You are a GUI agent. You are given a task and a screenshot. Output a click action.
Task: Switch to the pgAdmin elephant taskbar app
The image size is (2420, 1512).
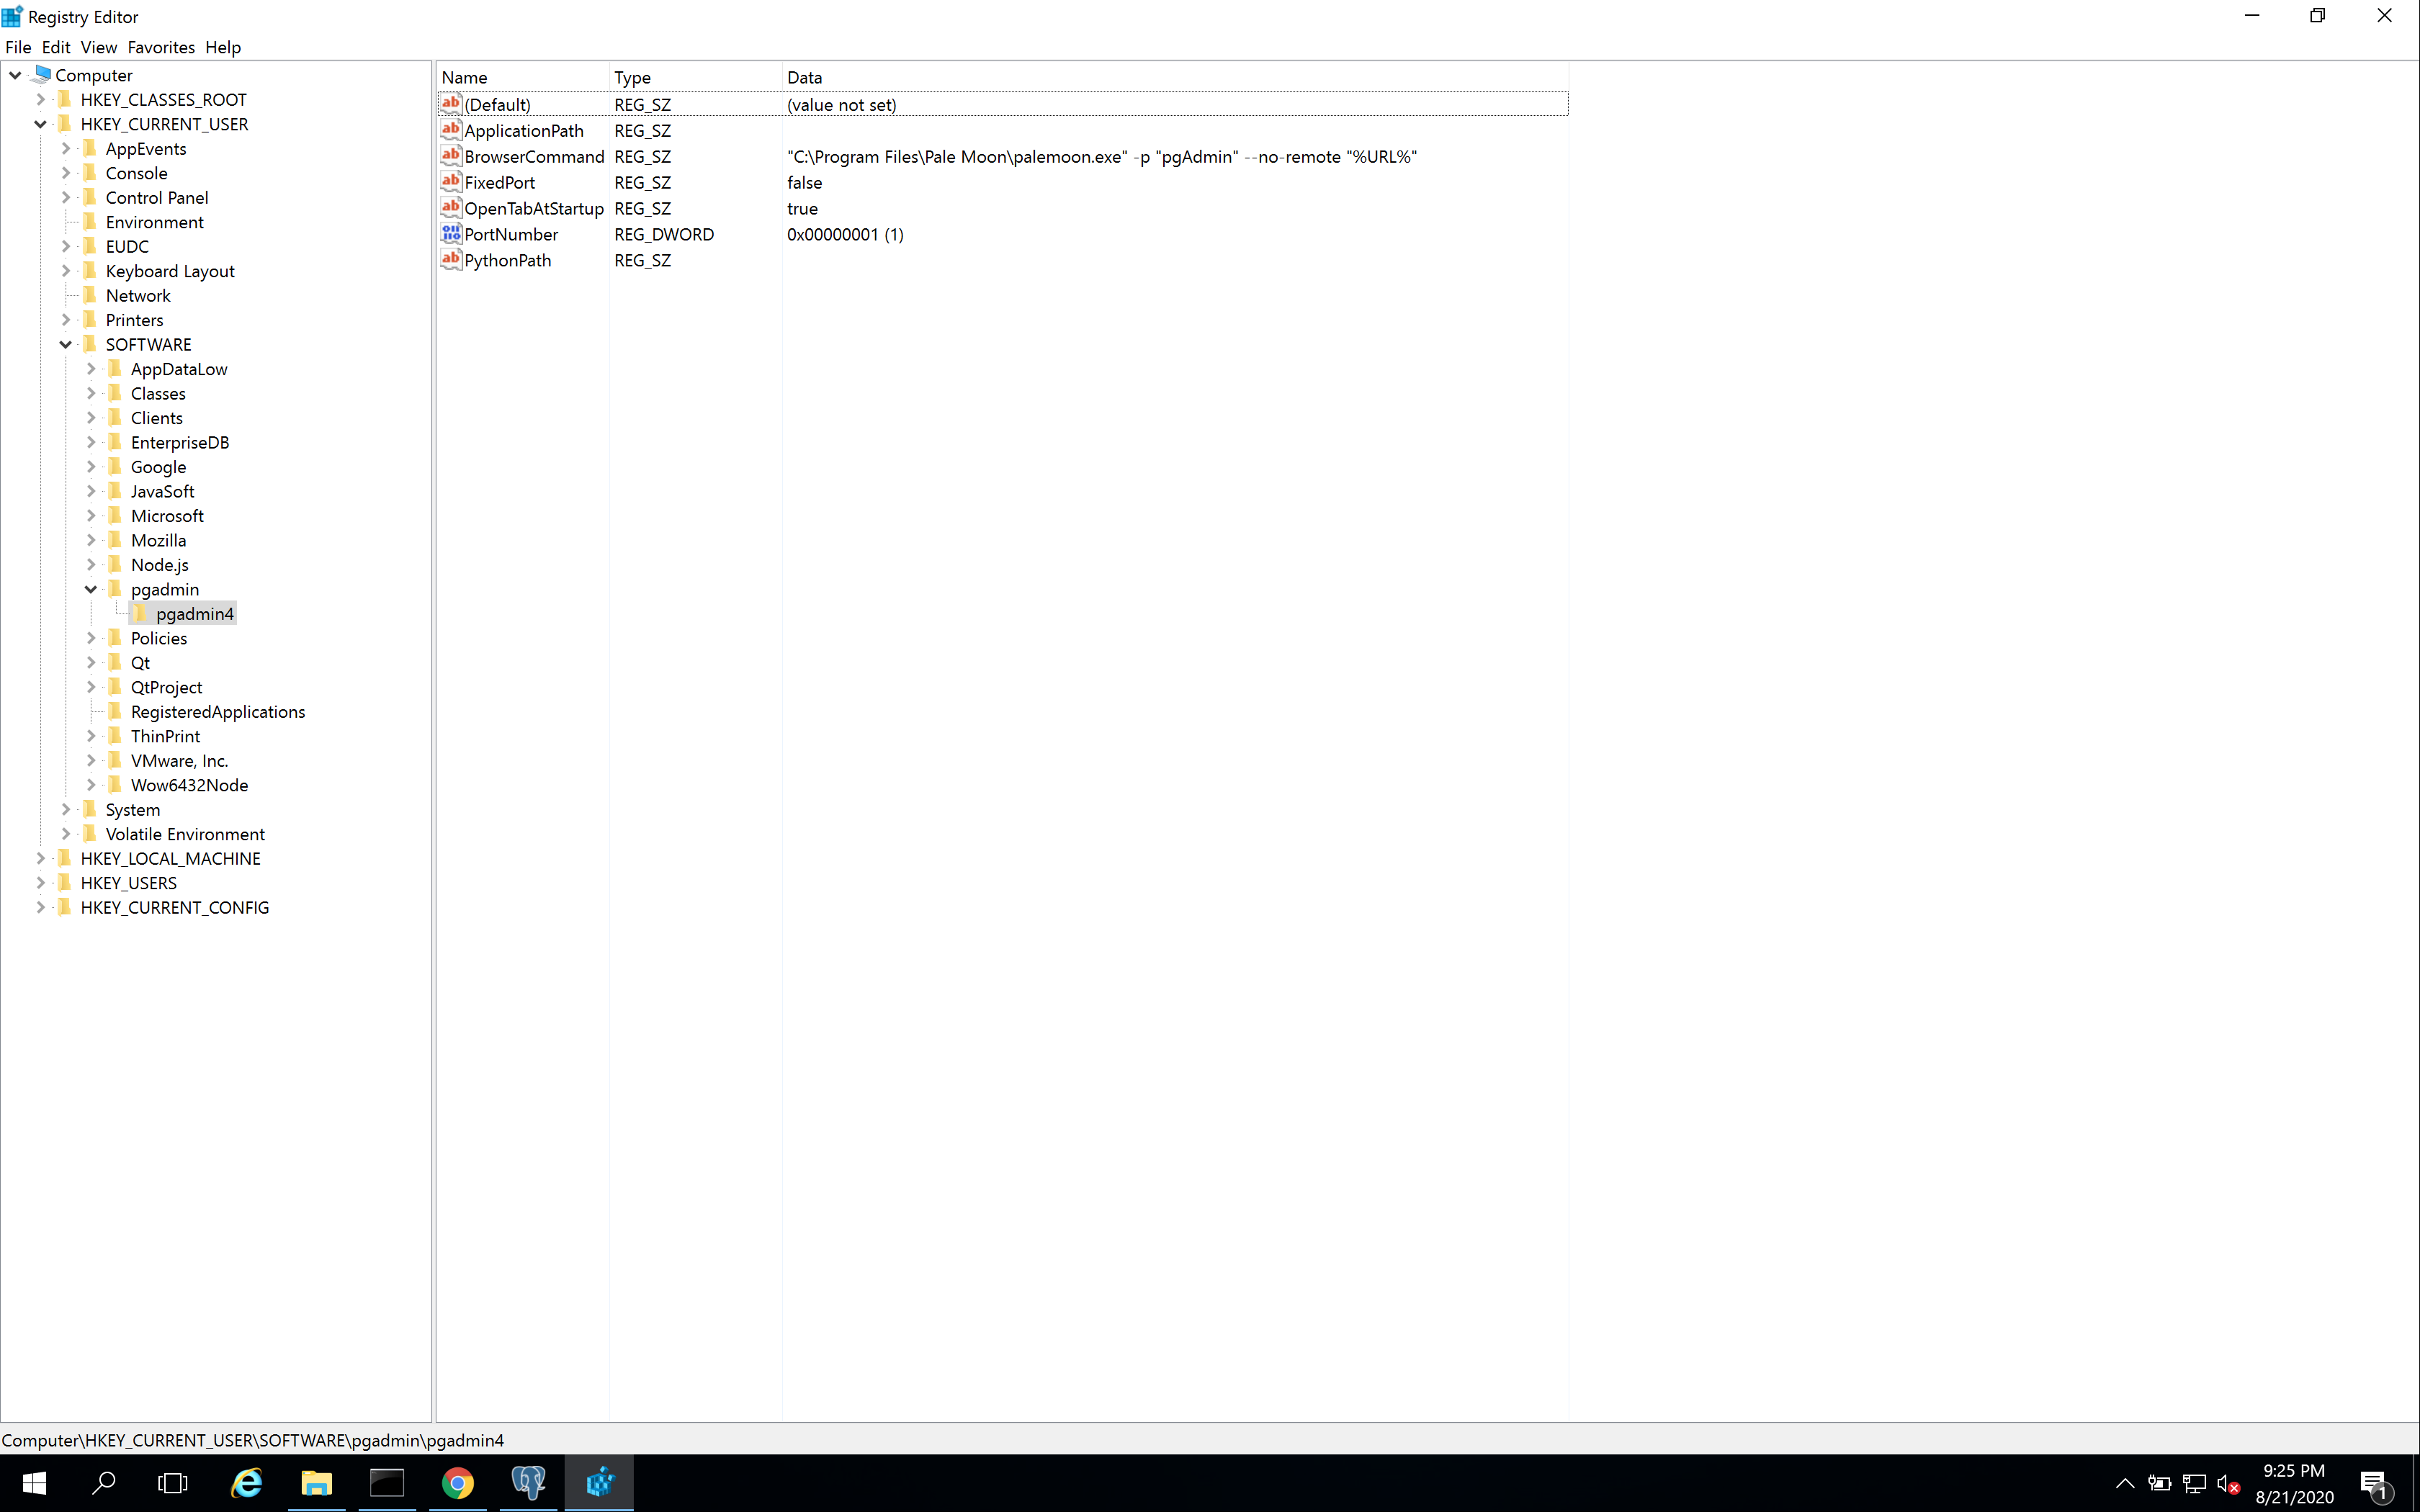528,1483
